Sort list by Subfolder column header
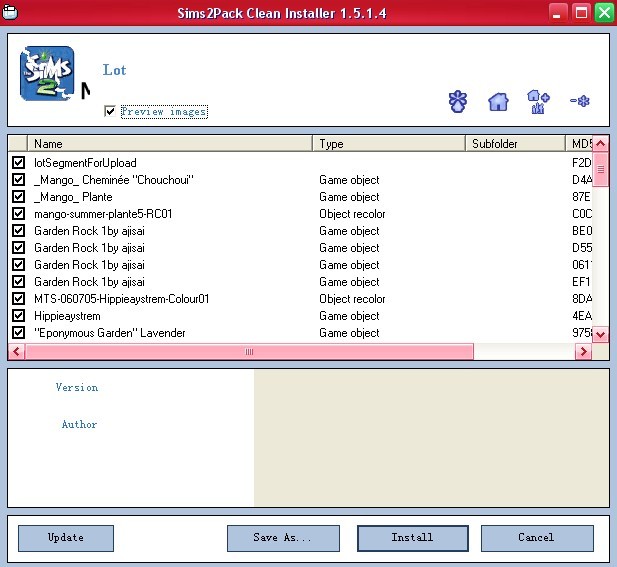Image resolution: width=617 pixels, height=567 pixels. [515, 144]
